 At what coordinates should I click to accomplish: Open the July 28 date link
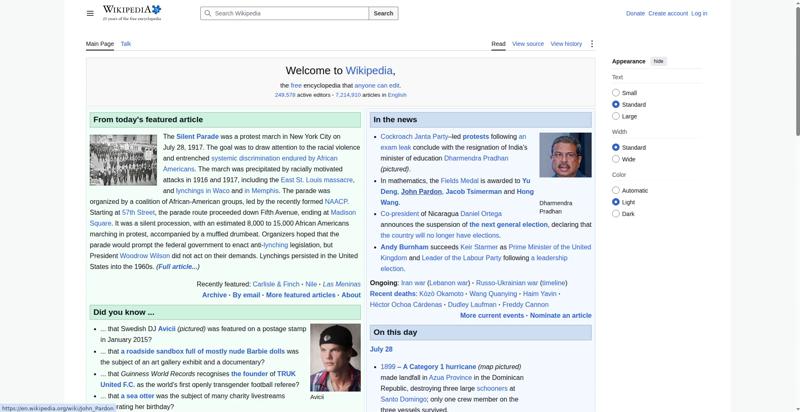pyautogui.click(x=381, y=349)
